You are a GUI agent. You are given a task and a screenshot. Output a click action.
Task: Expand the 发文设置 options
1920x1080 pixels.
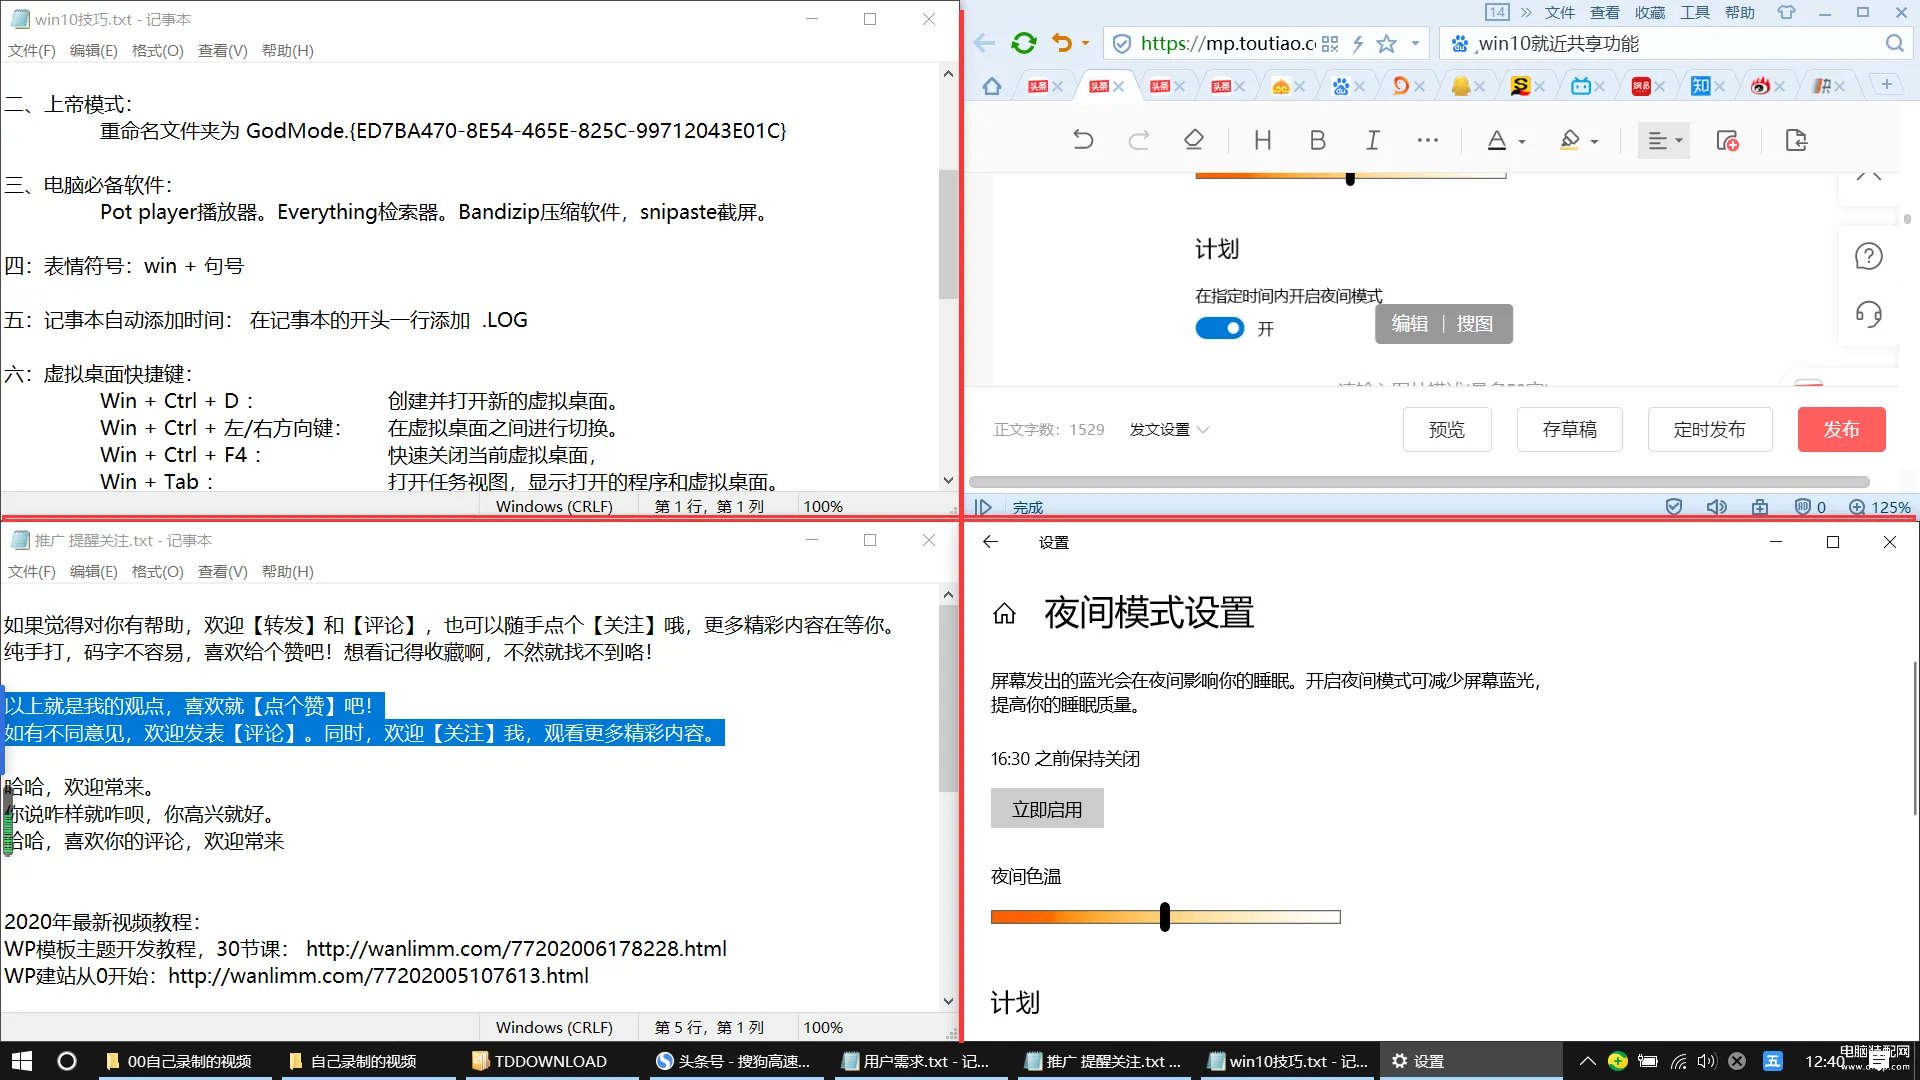(x=1168, y=429)
